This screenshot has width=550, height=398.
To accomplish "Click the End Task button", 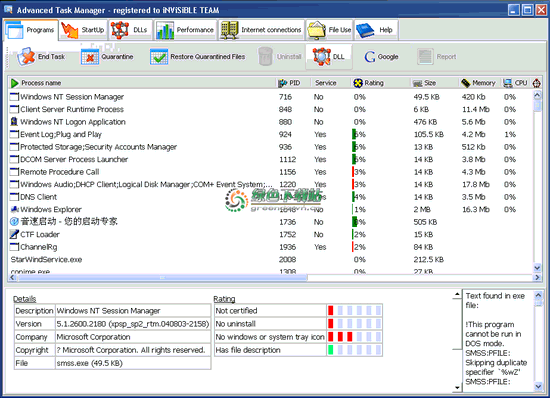I will 41,56.
